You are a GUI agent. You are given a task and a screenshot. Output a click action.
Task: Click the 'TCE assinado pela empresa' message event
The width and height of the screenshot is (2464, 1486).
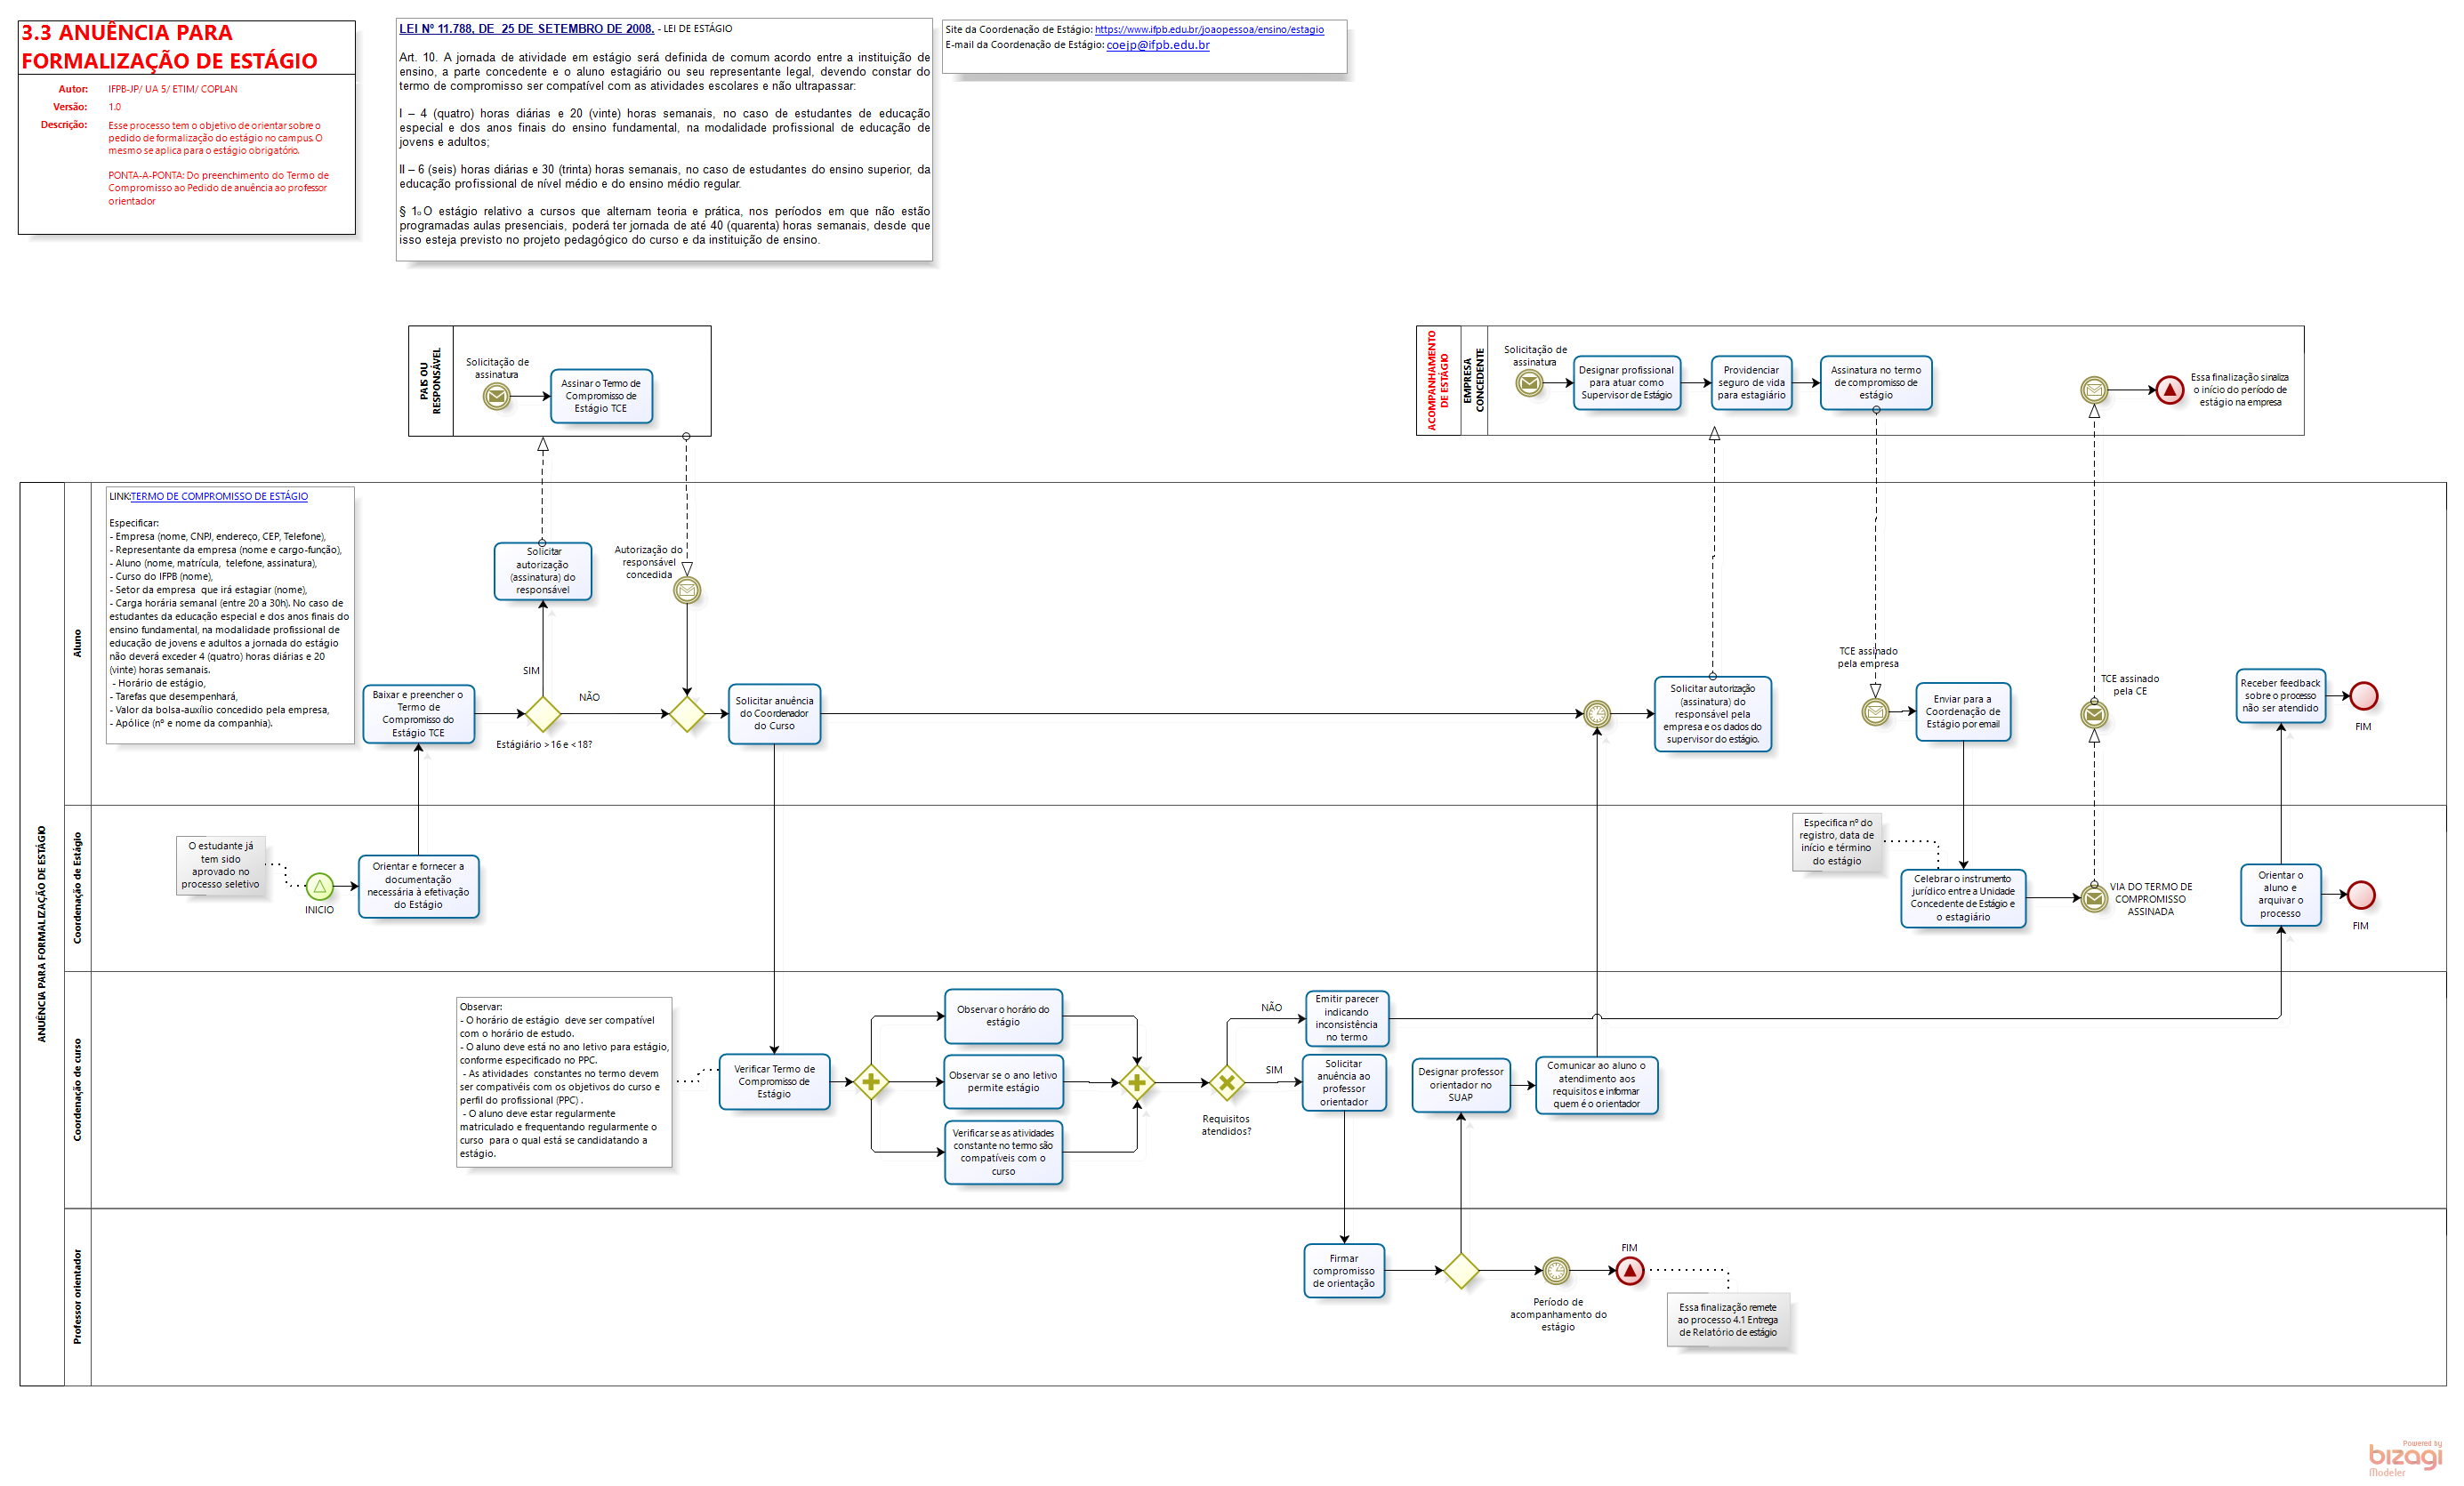tap(1875, 712)
